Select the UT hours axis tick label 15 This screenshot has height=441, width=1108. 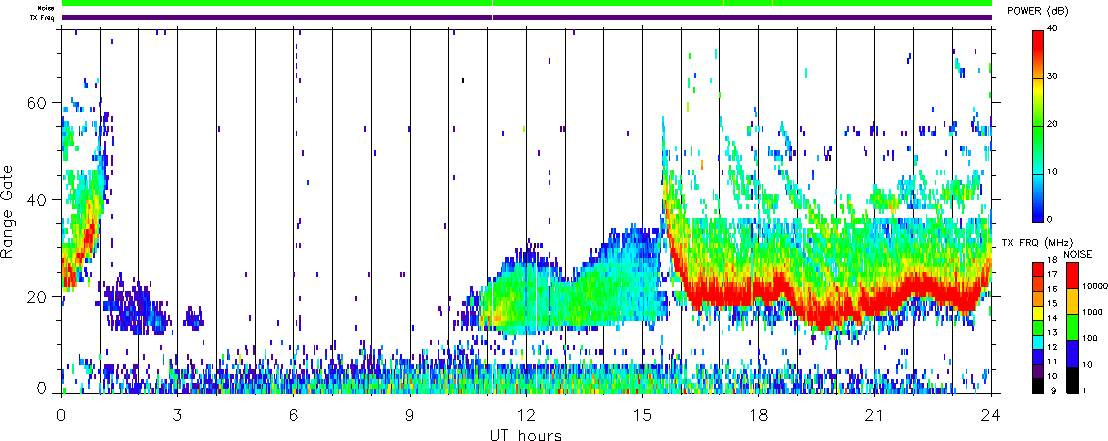[x=642, y=413]
